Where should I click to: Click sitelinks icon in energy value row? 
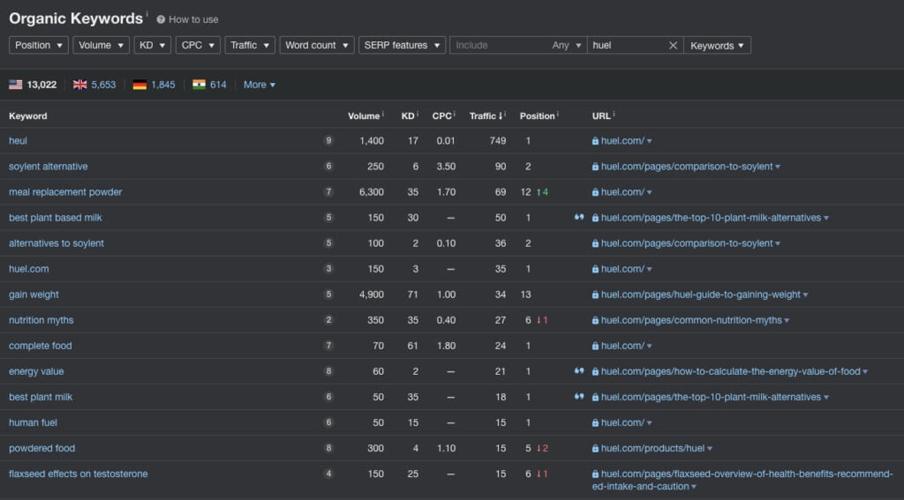pos(579,372)
